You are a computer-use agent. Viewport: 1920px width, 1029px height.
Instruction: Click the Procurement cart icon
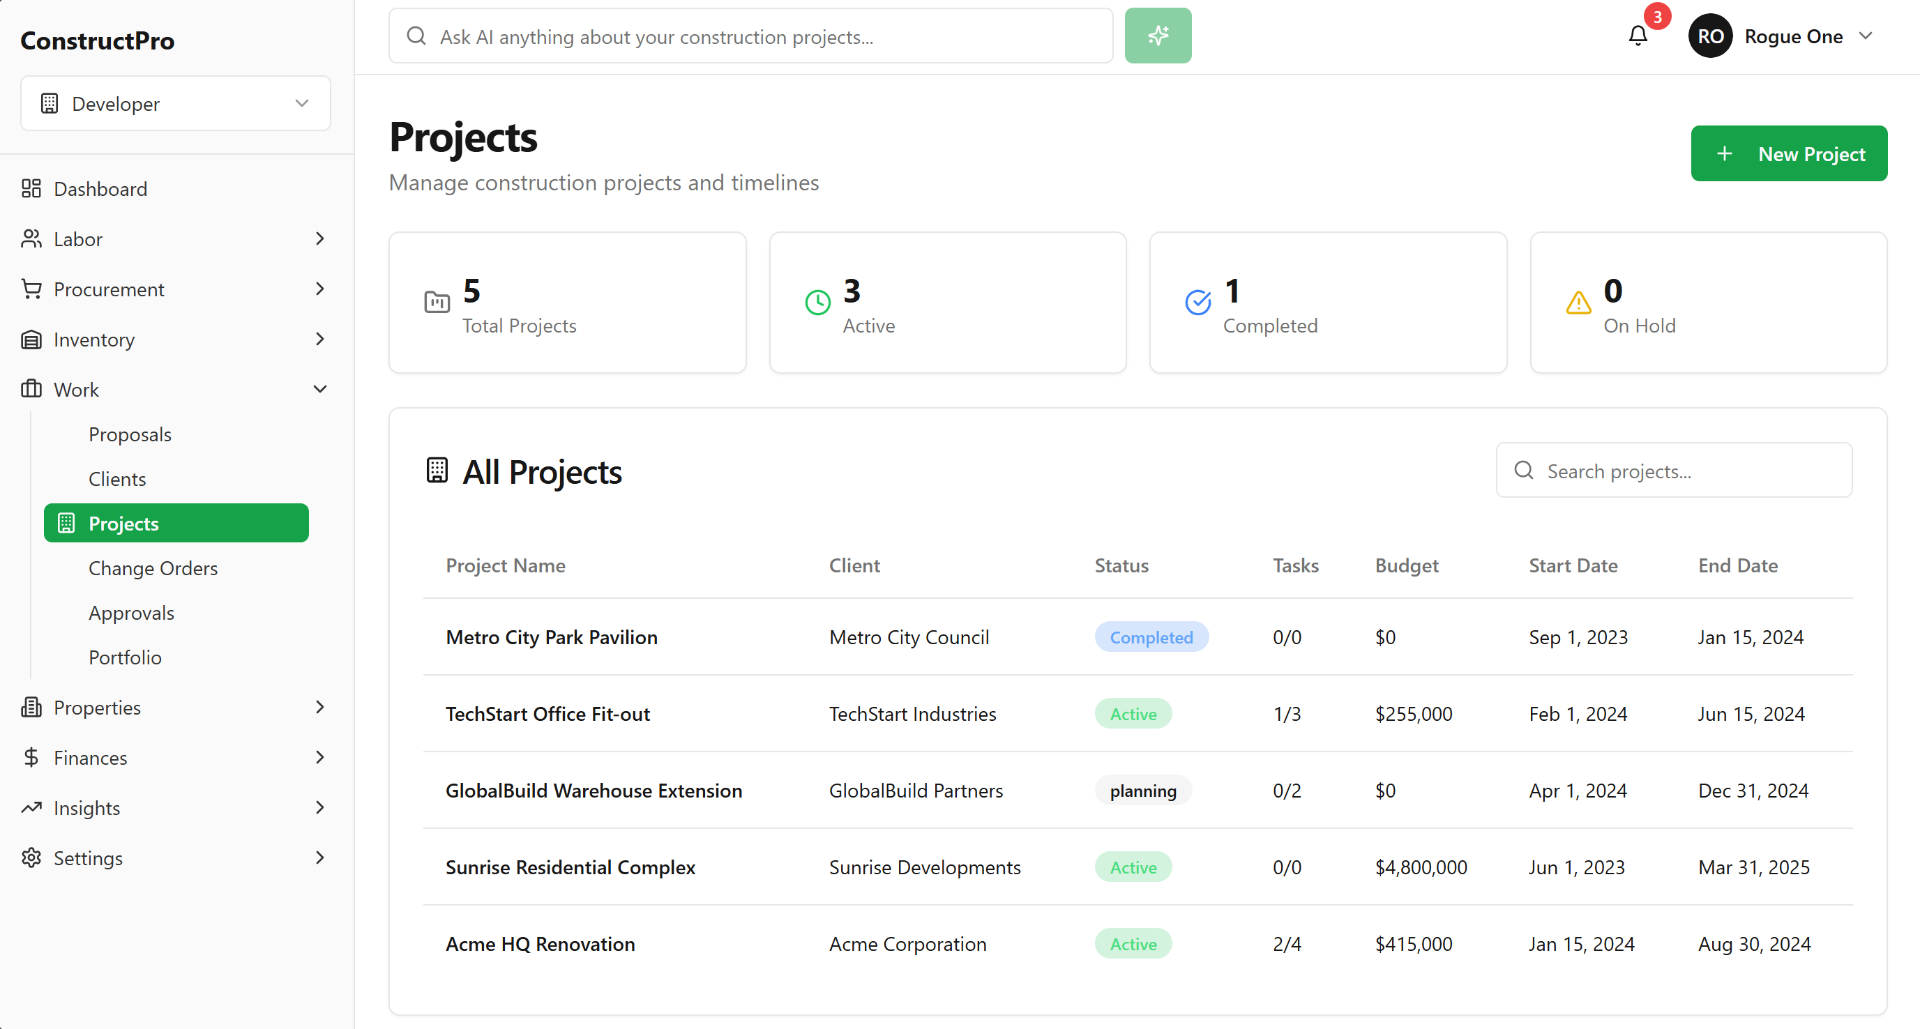click(30, 289)
